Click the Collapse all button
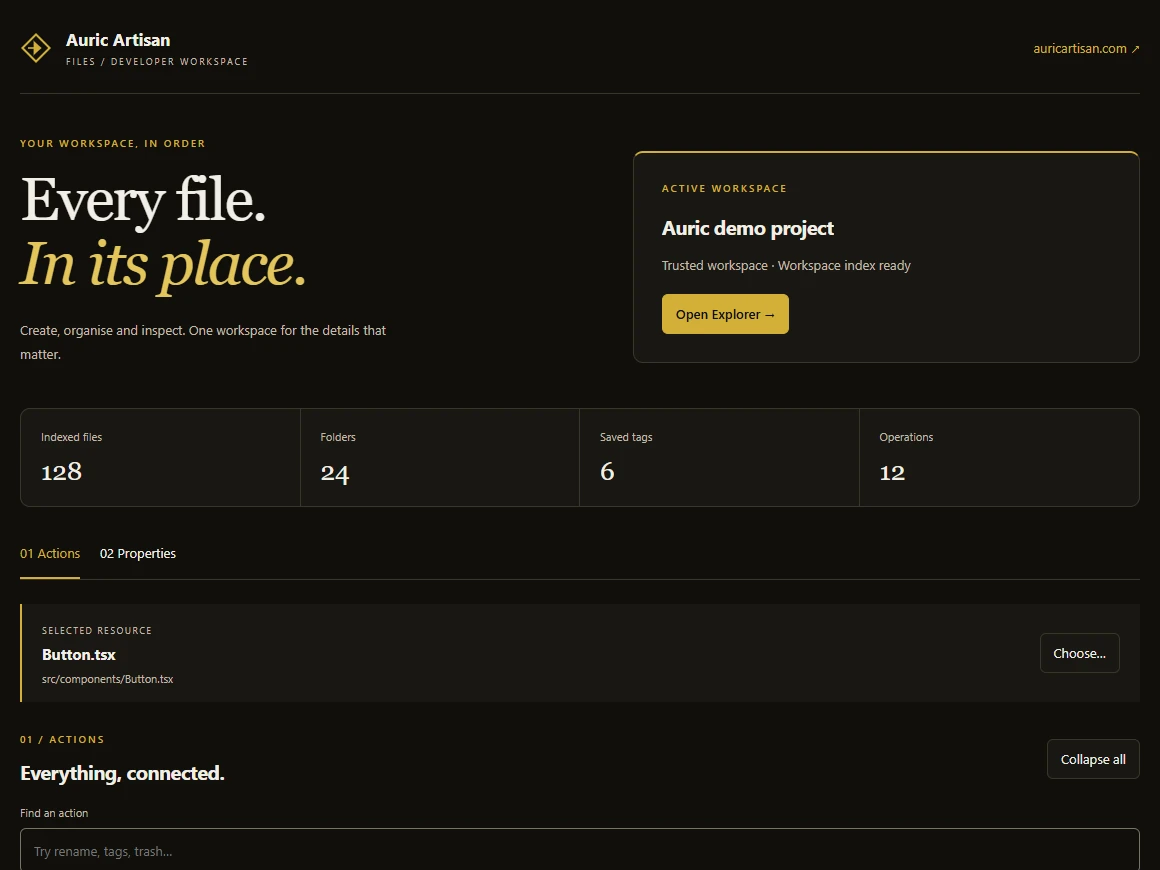 tap(1093, 759)
